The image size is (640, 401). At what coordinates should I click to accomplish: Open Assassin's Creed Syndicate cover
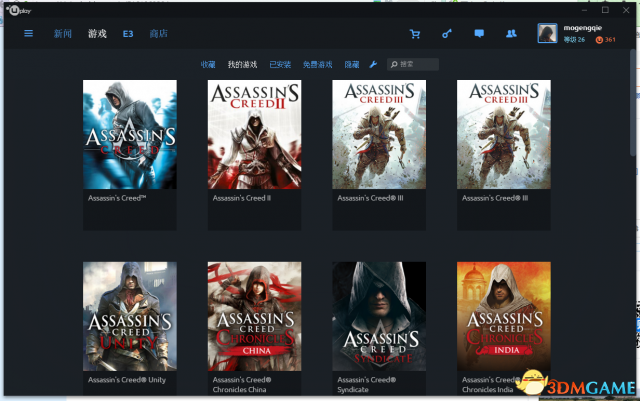379,316
